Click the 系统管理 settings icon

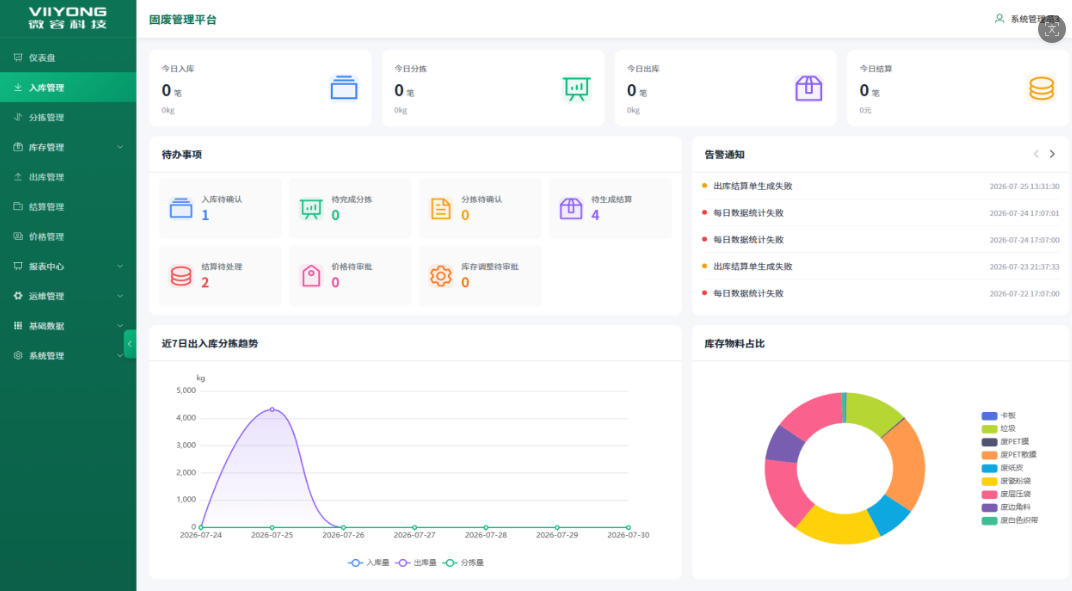tap(18, 355)
